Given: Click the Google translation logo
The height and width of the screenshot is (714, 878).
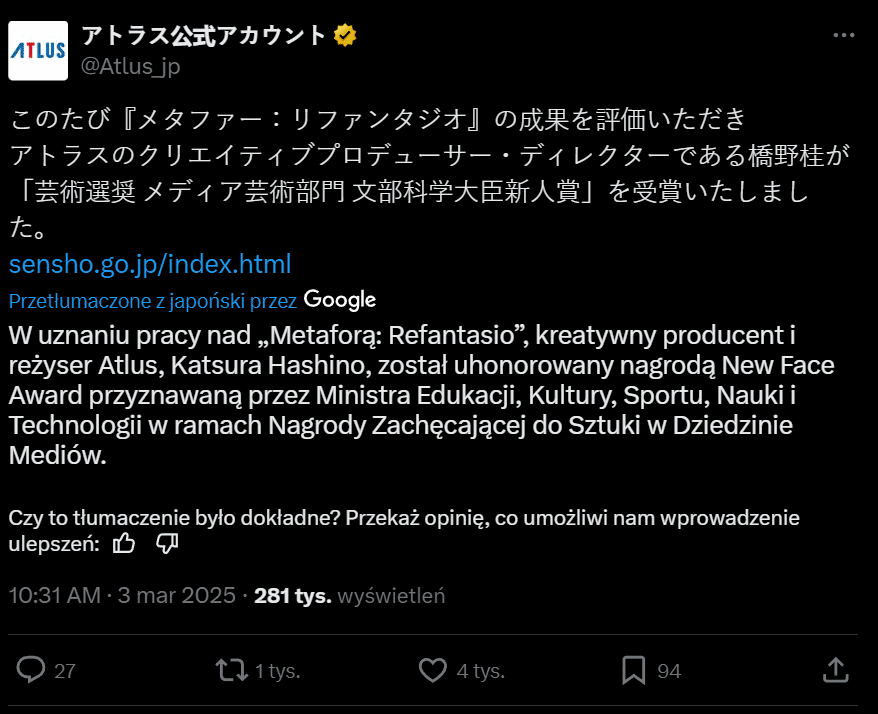Looking at the screenshot, I should click(x=340, y=299).
